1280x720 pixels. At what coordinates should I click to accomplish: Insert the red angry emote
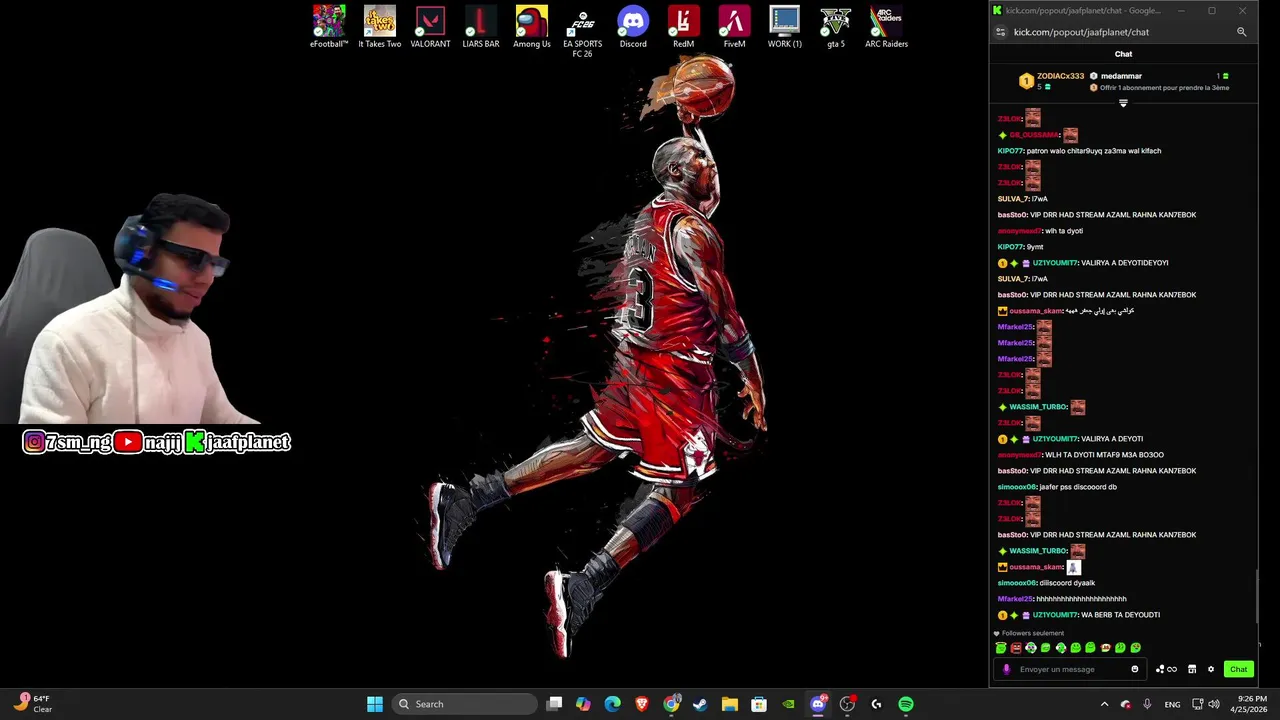1016,648
